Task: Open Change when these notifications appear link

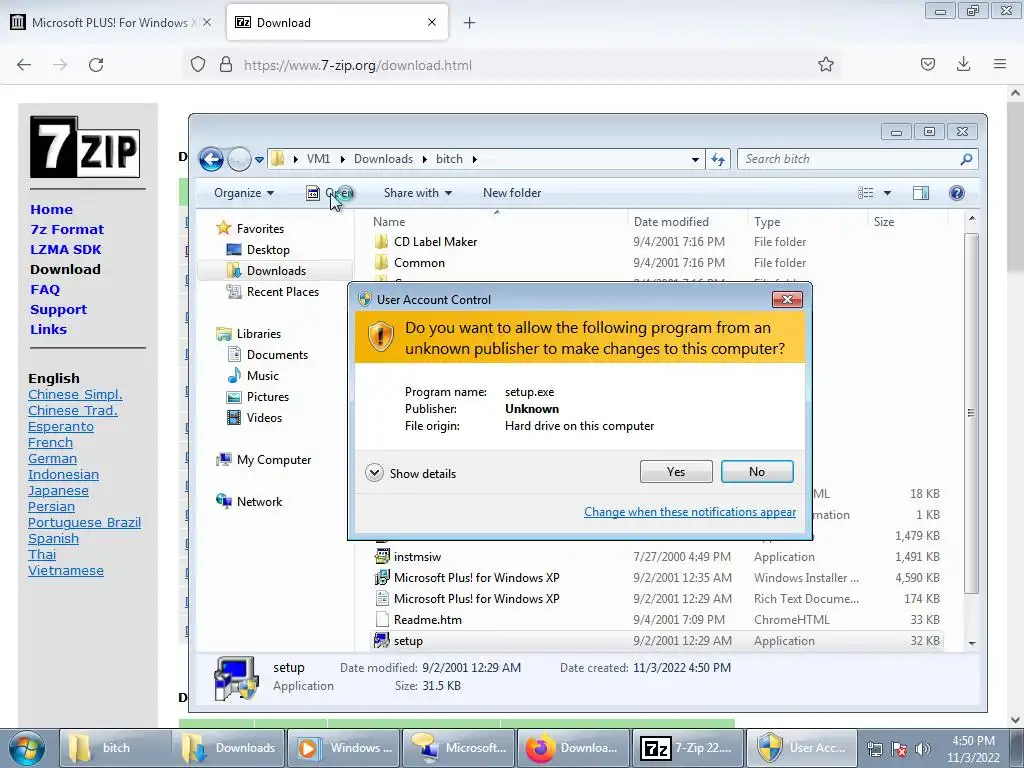Action: pos(690,512)
